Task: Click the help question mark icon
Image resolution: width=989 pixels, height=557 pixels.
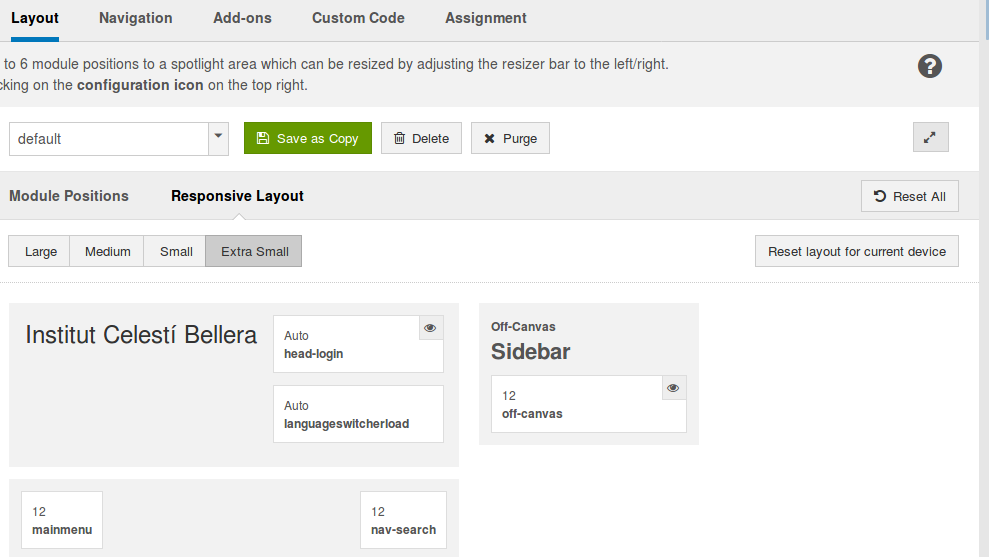Action: click(930, 67)
